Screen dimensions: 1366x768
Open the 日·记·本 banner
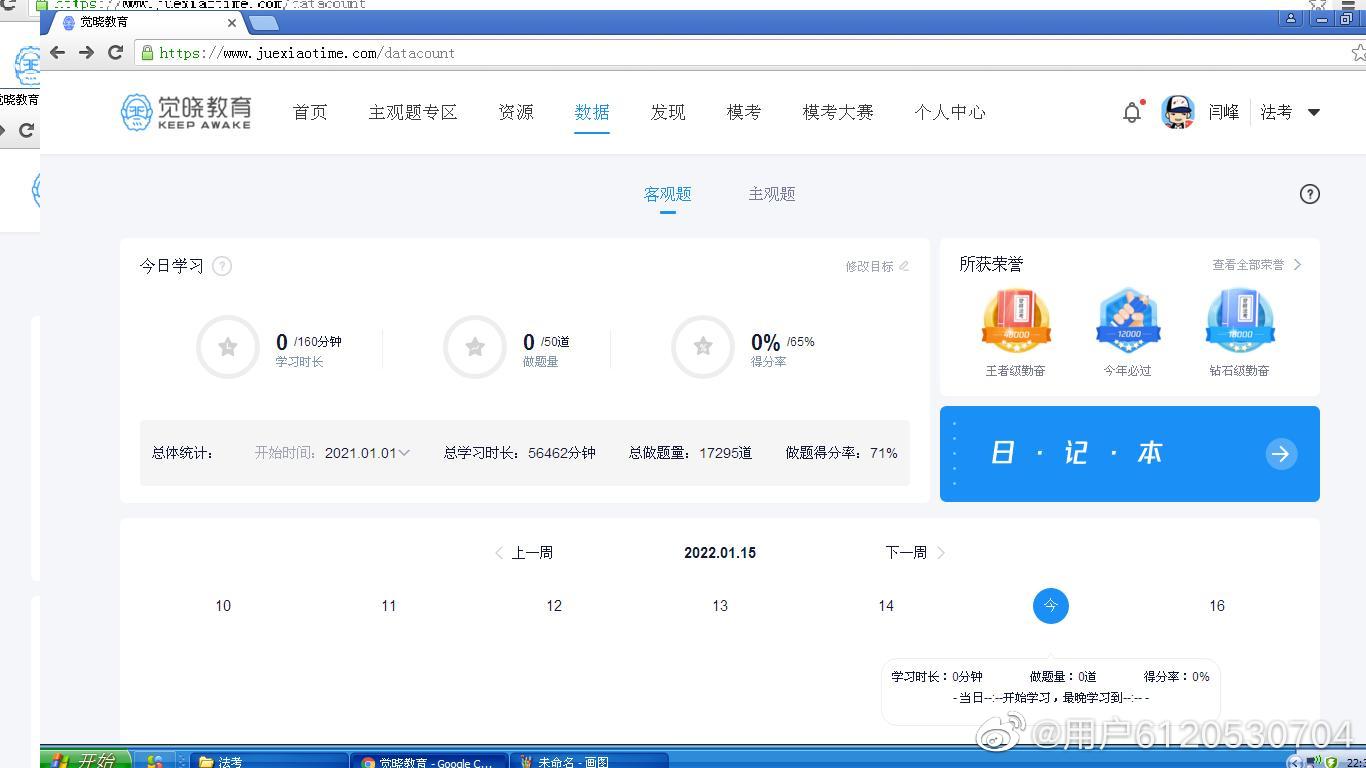1130,454
